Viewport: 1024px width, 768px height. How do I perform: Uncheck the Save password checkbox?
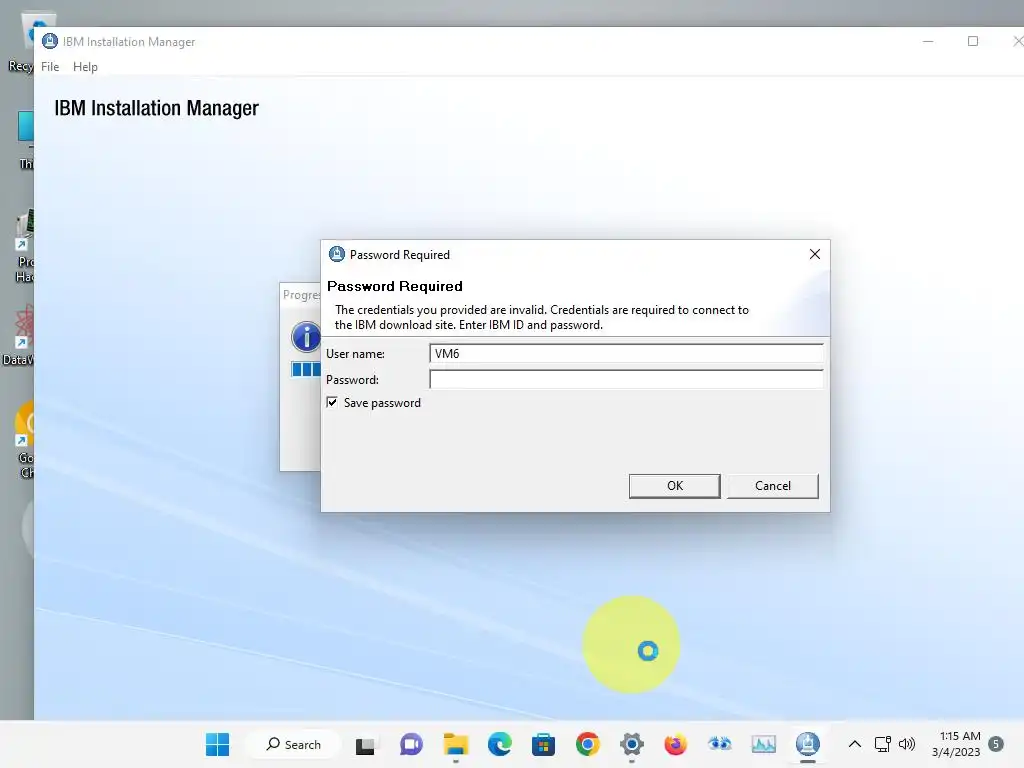(332, 402)
